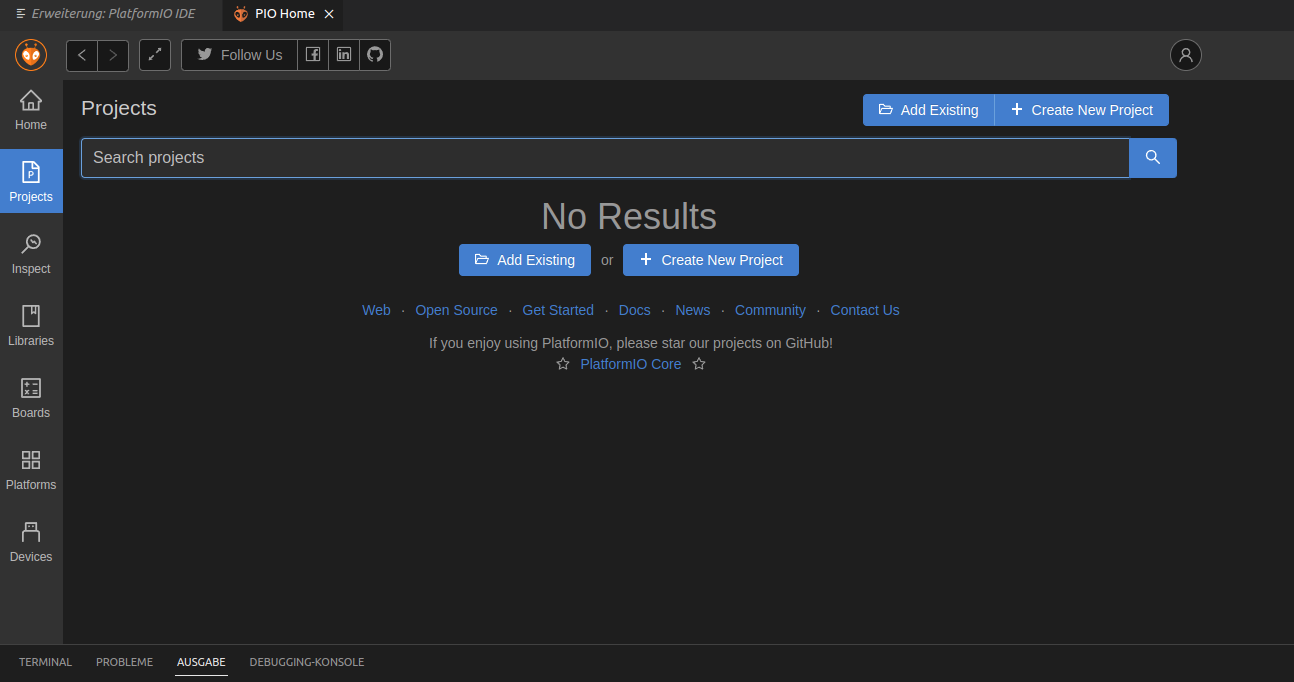Image resolution: width=1294 pixels, height=682 pixels.
Task: Focus the Search projects input field
Action: pyautogui.click(x=605, y=158)
